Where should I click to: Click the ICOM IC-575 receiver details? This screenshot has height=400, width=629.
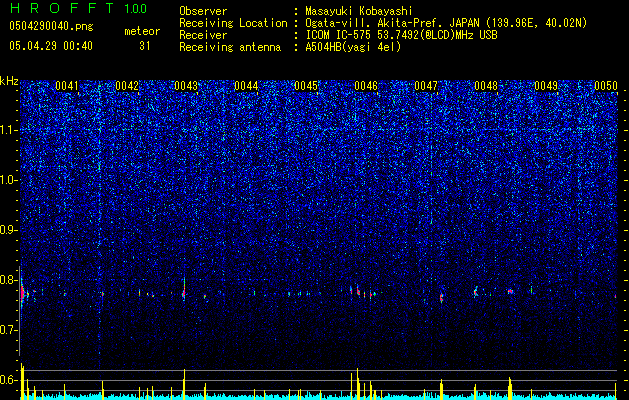click(x=401, y=35)
